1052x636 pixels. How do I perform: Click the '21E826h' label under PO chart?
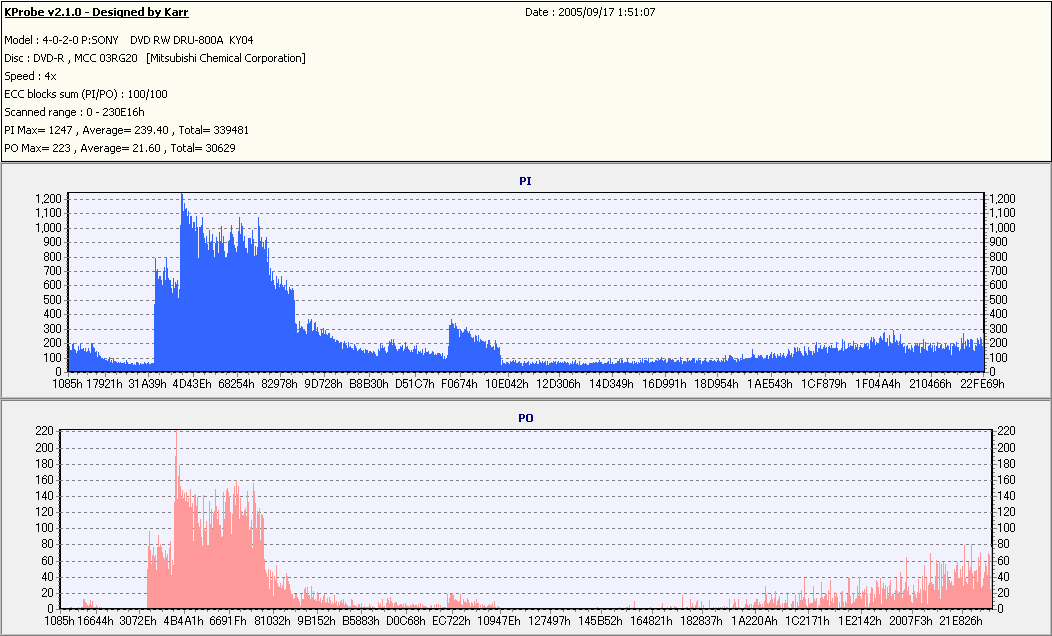tap(961, 621)
